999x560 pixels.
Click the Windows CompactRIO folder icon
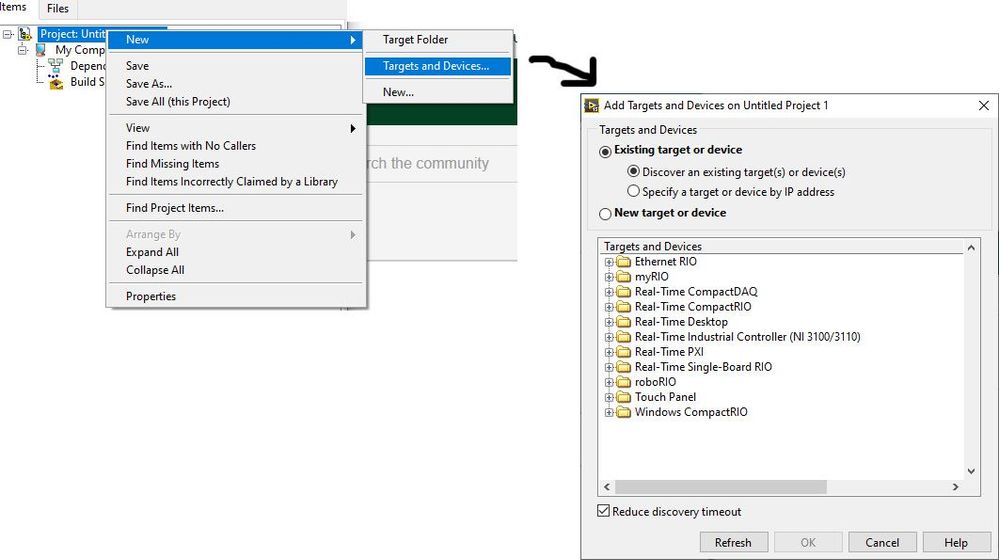click(x=624, y=412)
